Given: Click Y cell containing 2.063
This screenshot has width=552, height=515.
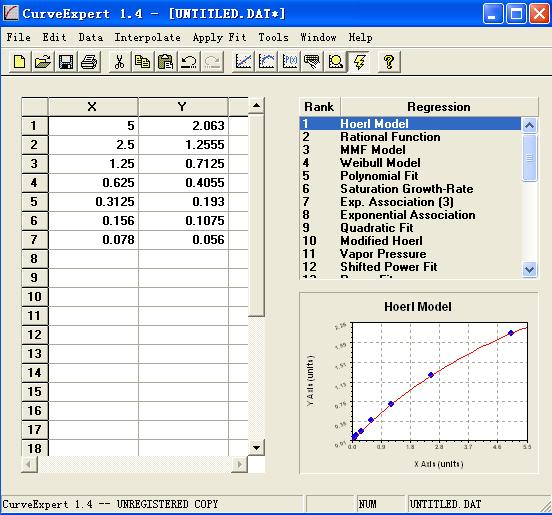Looking at the screenshot, I should (x=183, y=126).
